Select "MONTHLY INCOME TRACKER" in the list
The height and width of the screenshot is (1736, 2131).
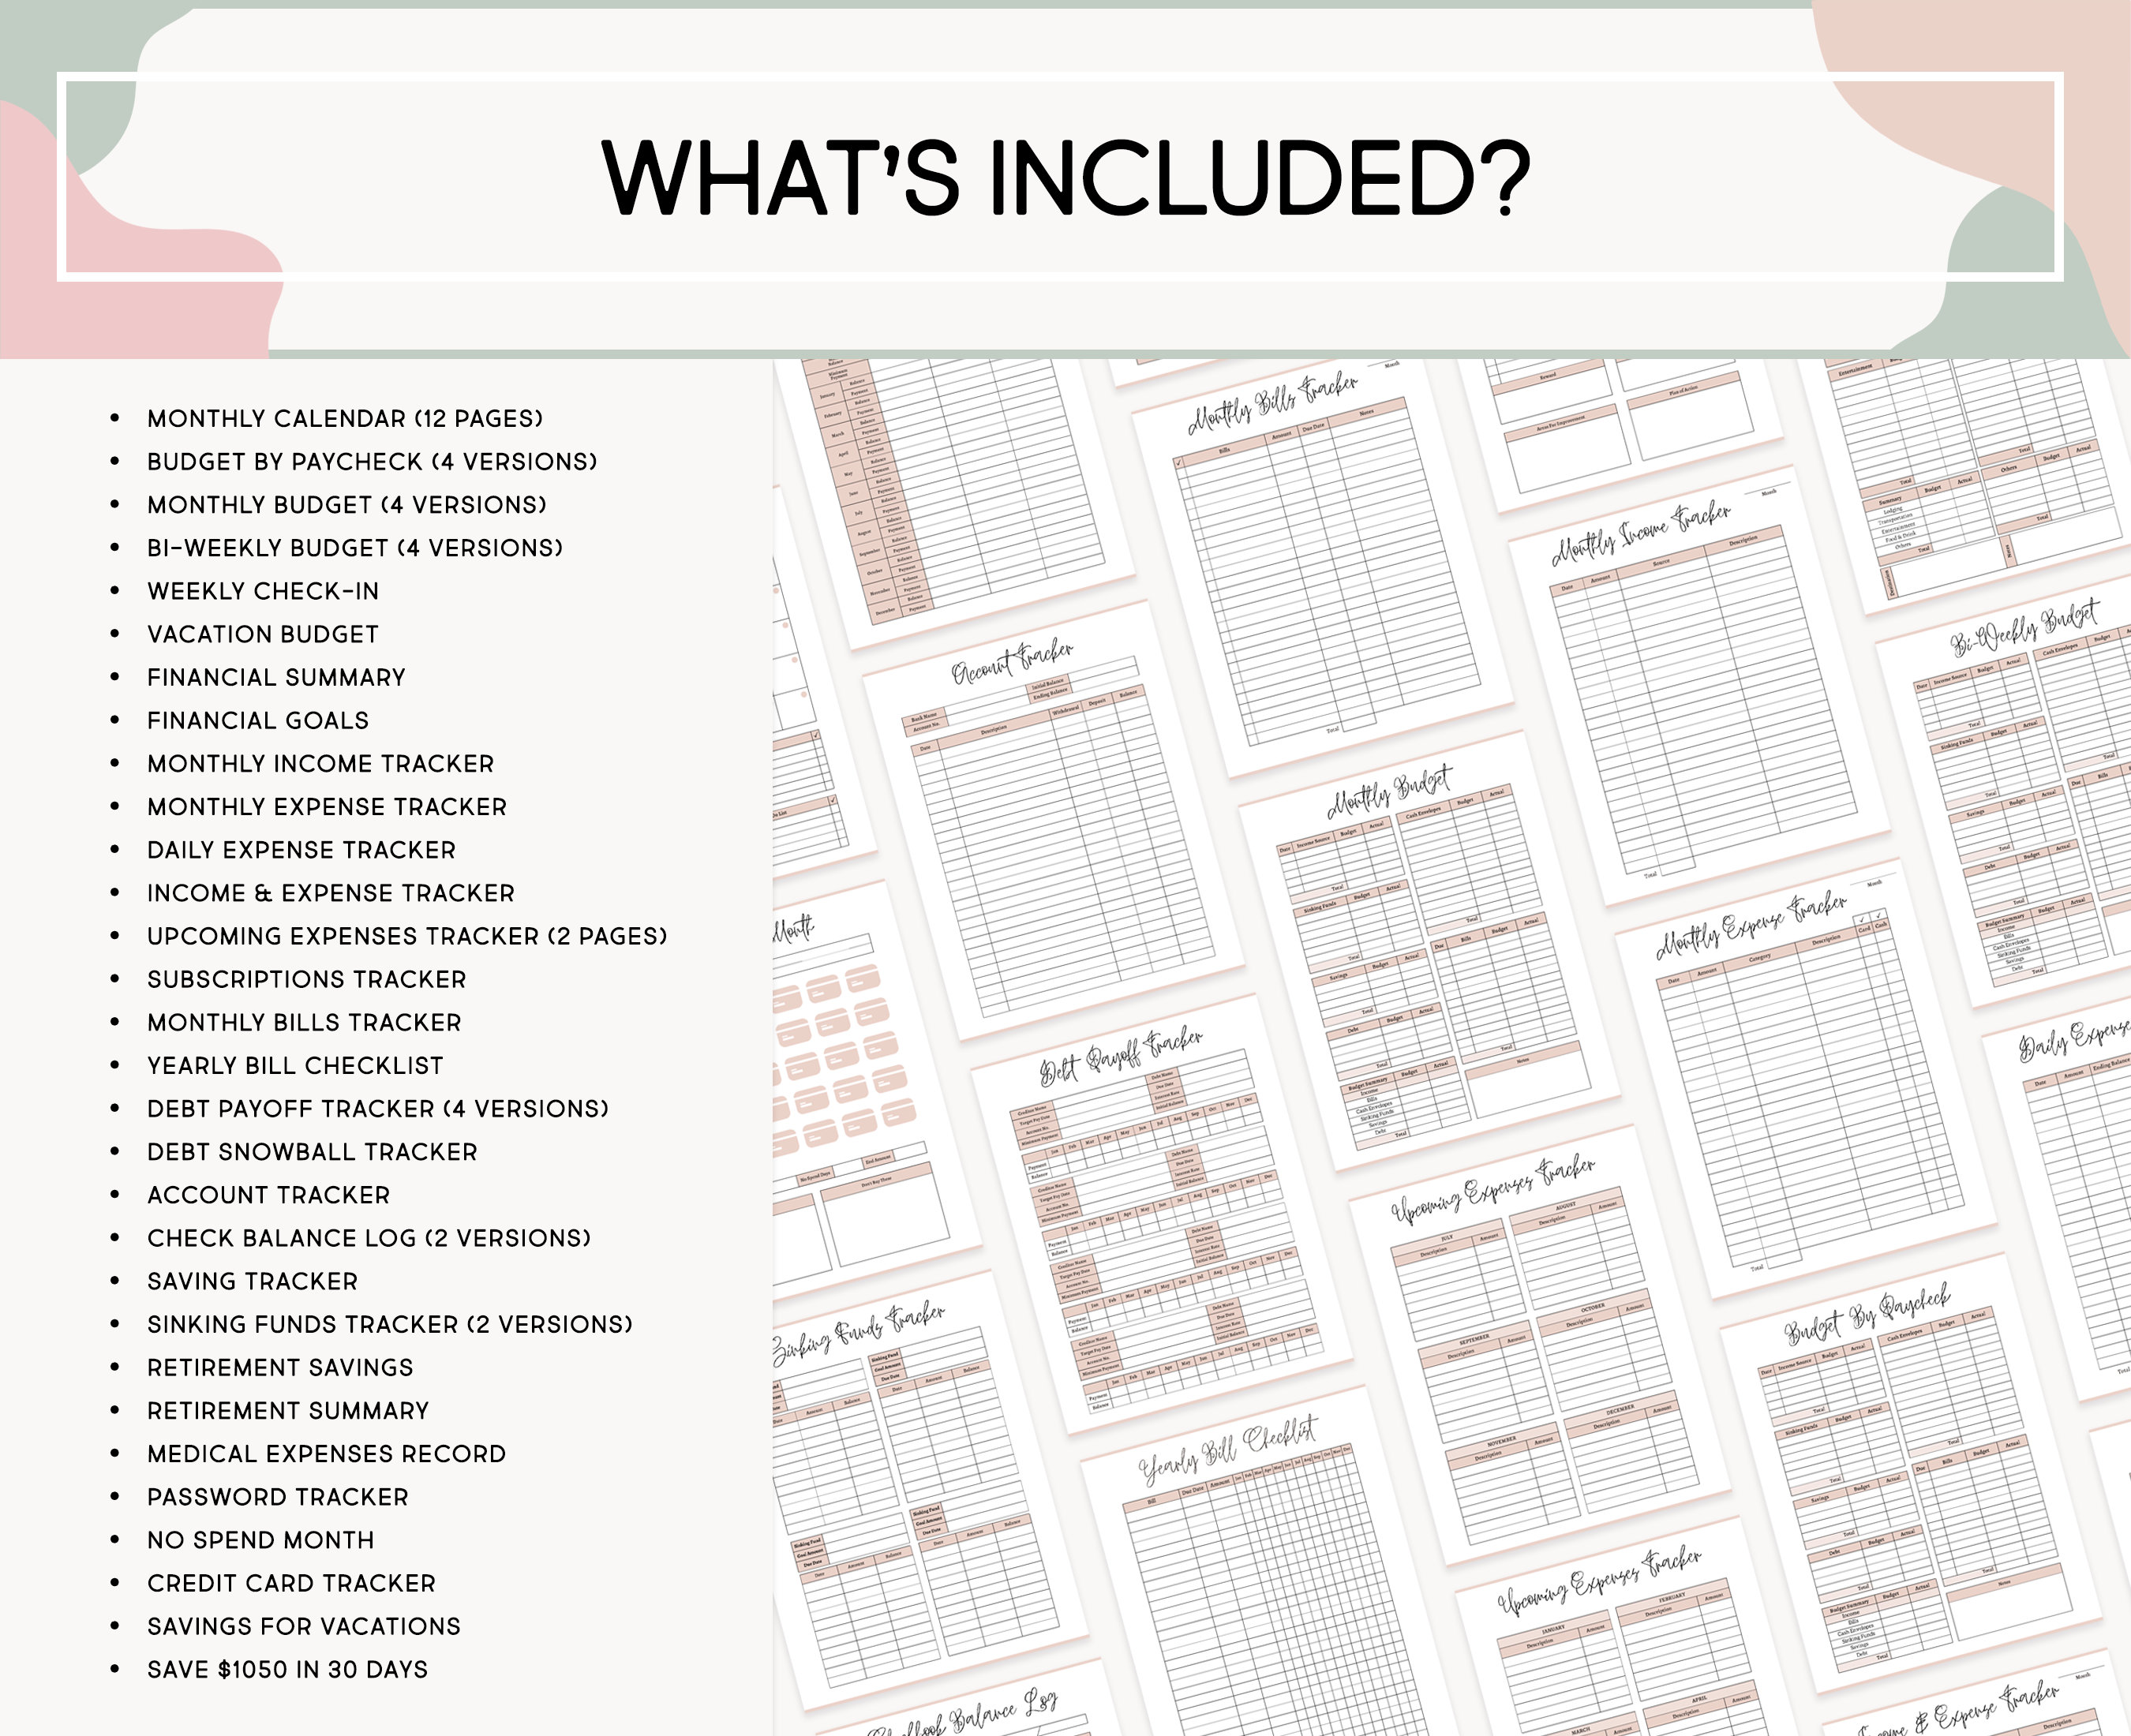point(321,764)
